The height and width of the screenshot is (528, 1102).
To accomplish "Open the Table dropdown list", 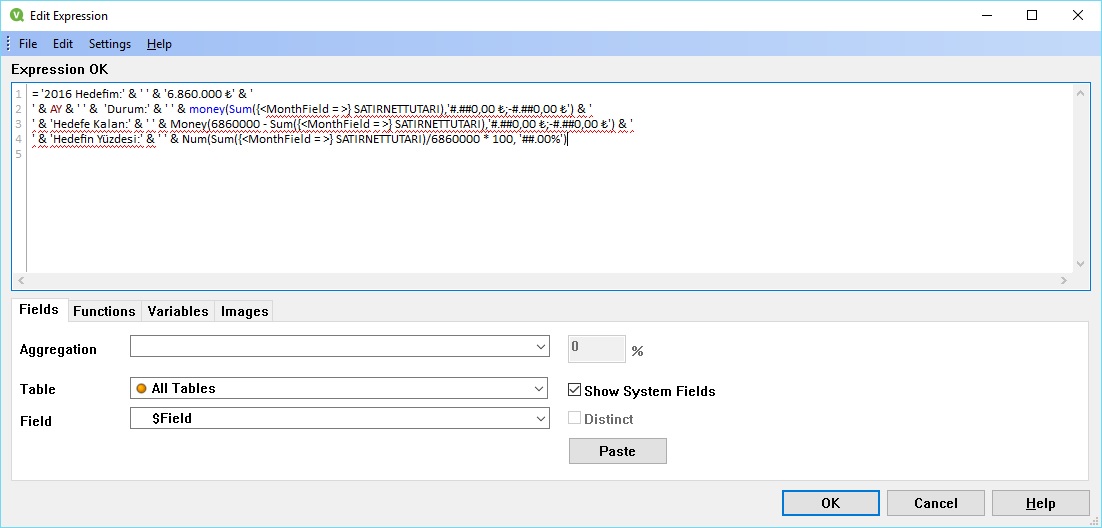I will [540, 388].
